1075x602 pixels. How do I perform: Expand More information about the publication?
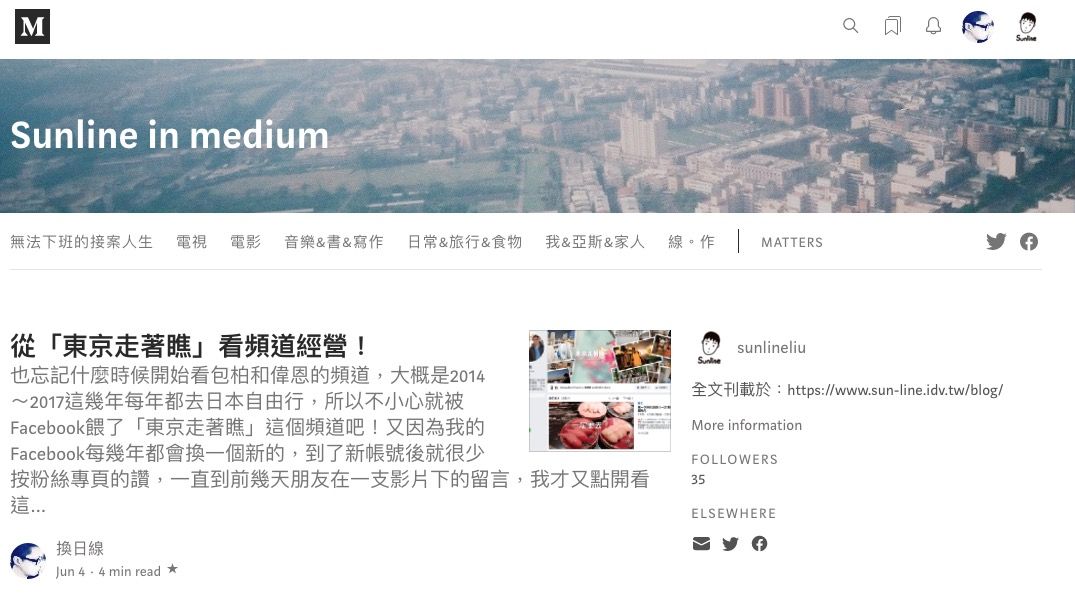747,425
